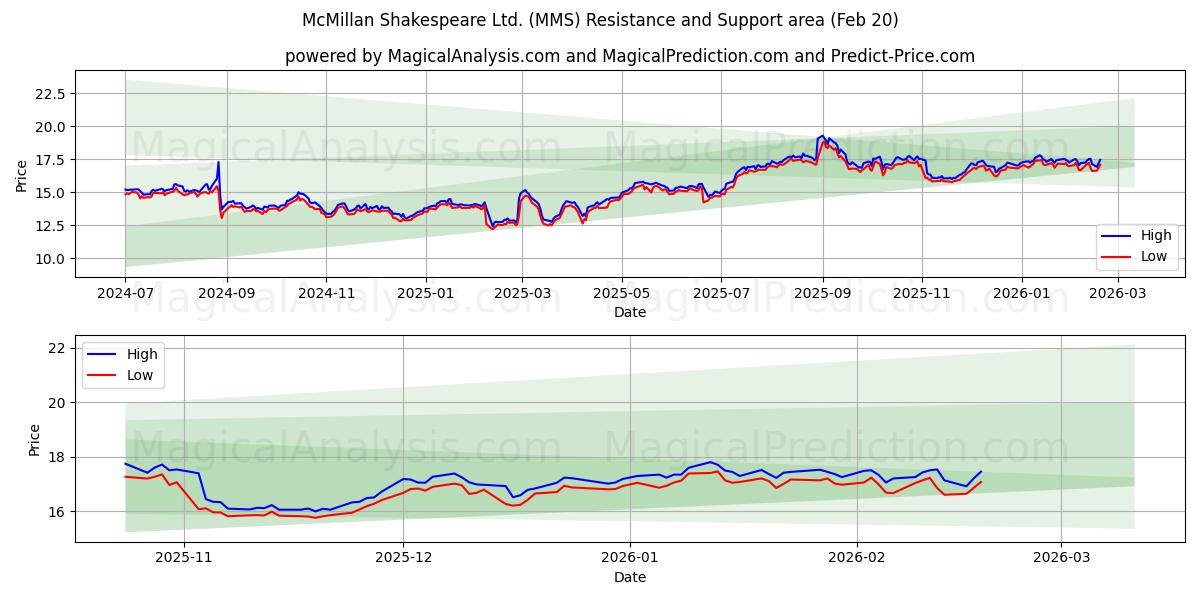Click the top chart's Date axis label
1200x600 pixels.
(x=630, y=312)
